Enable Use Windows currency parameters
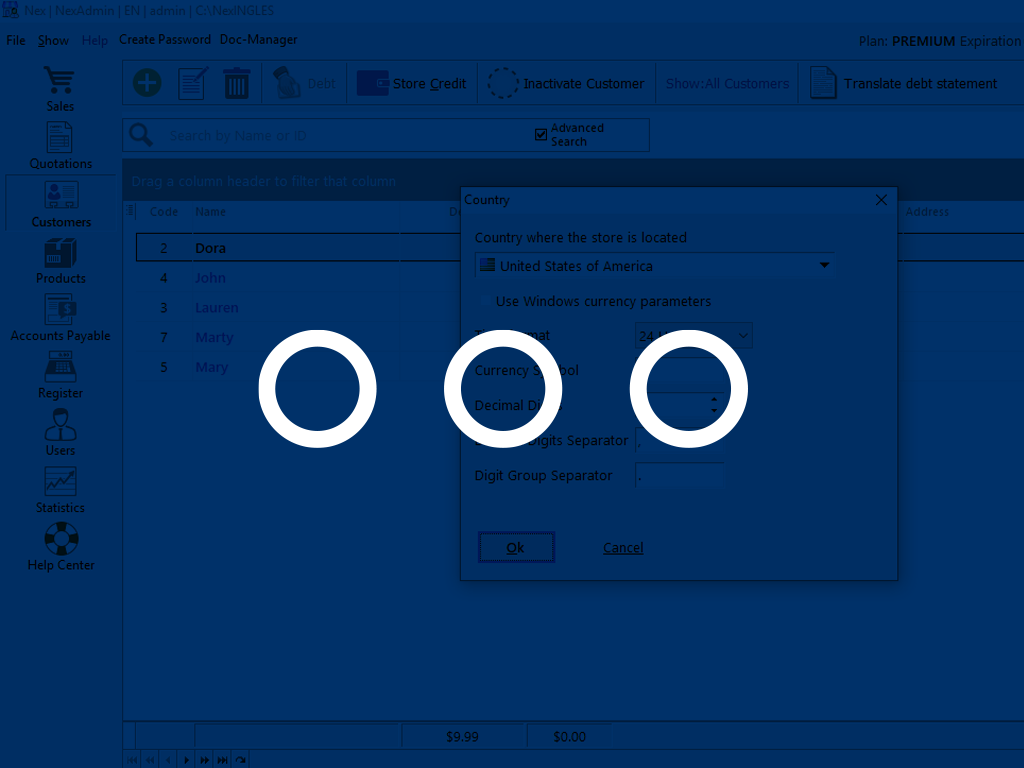Screen dimensions: 1024x768 tap(486, 301)
